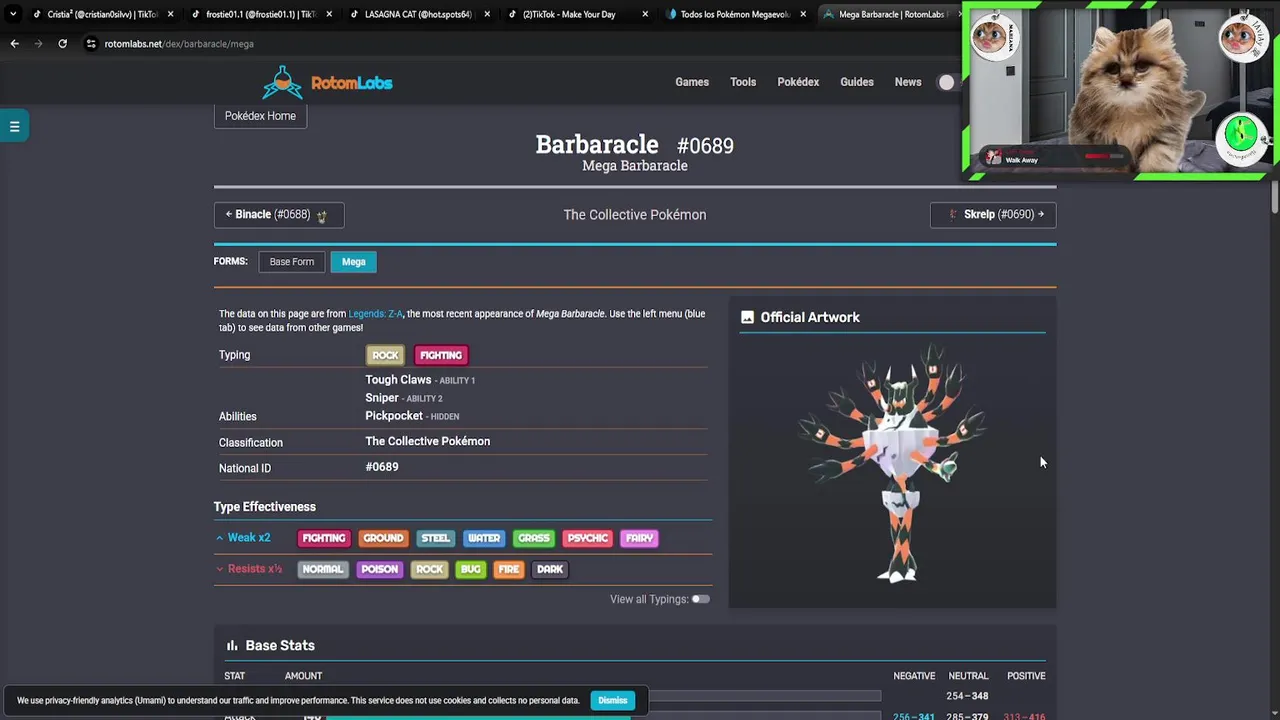1280x720 pixels.
Task: Open the browser tab search dropdown
Action: [x=12, y=14]
